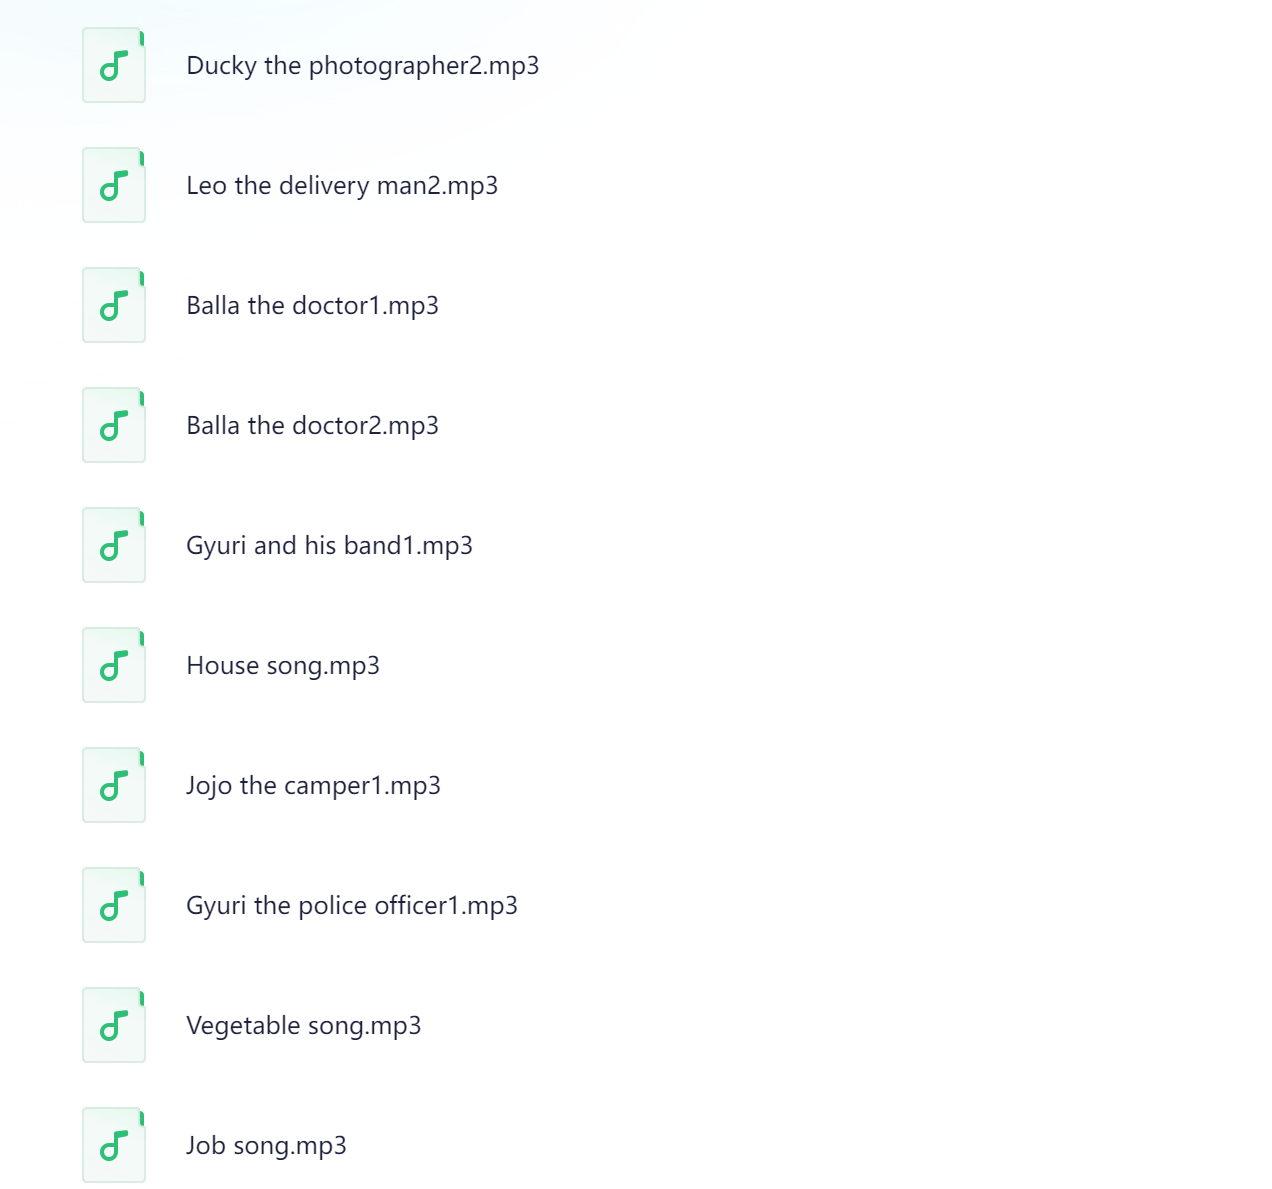The image size is (1272, 1189).
Task: Open the House song.mp3 file name
Action: pyautogui.click(x=283, y=666)
